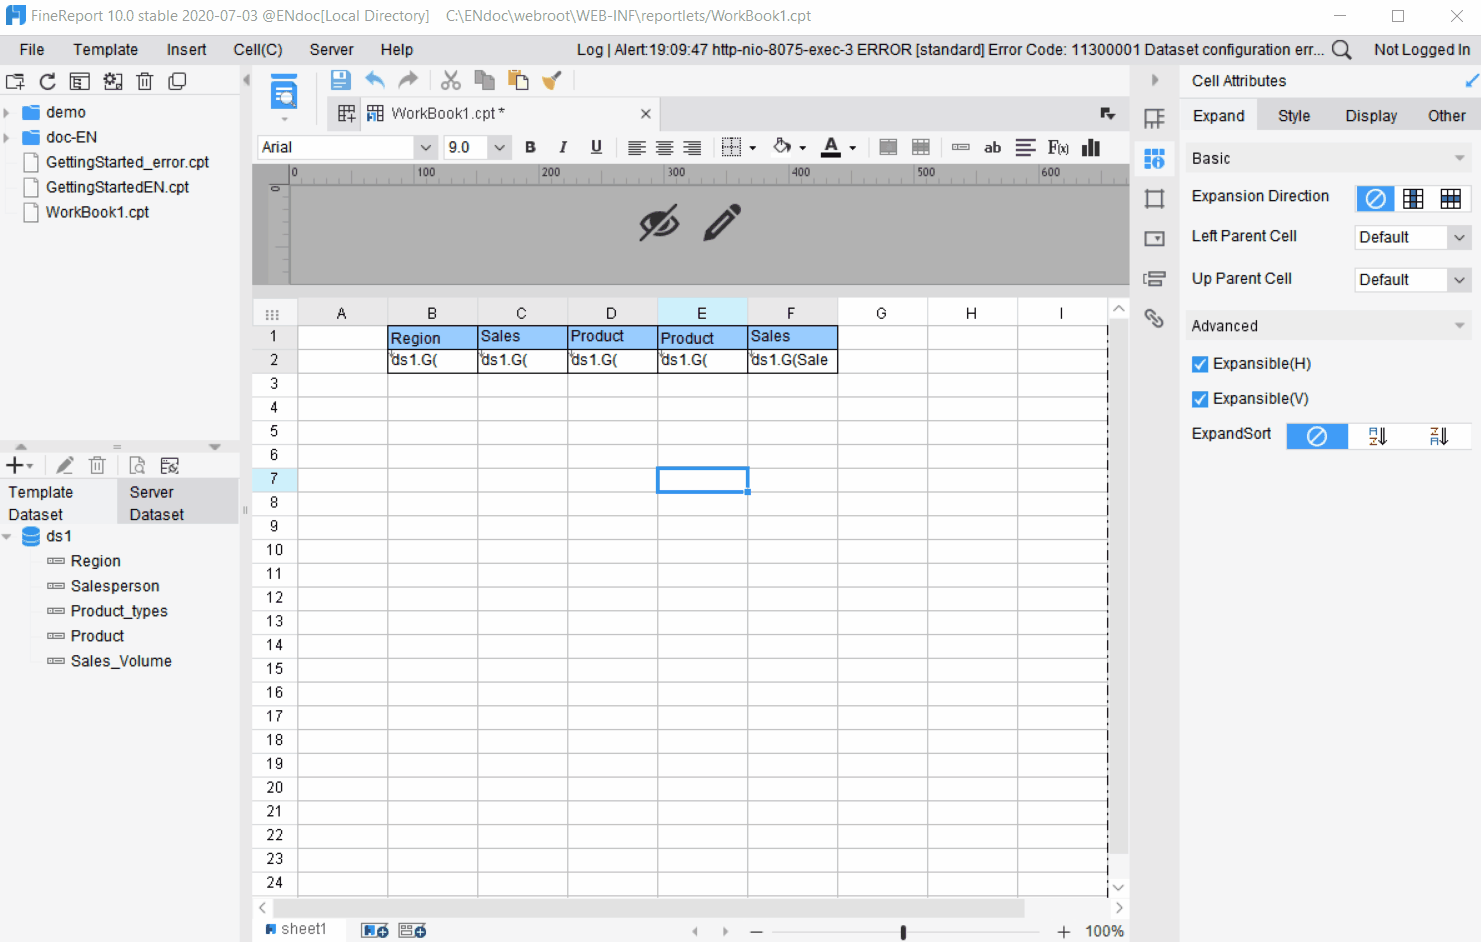Click Not Logged In link
The image size is (1481, 942).
tap(1422, 50)
